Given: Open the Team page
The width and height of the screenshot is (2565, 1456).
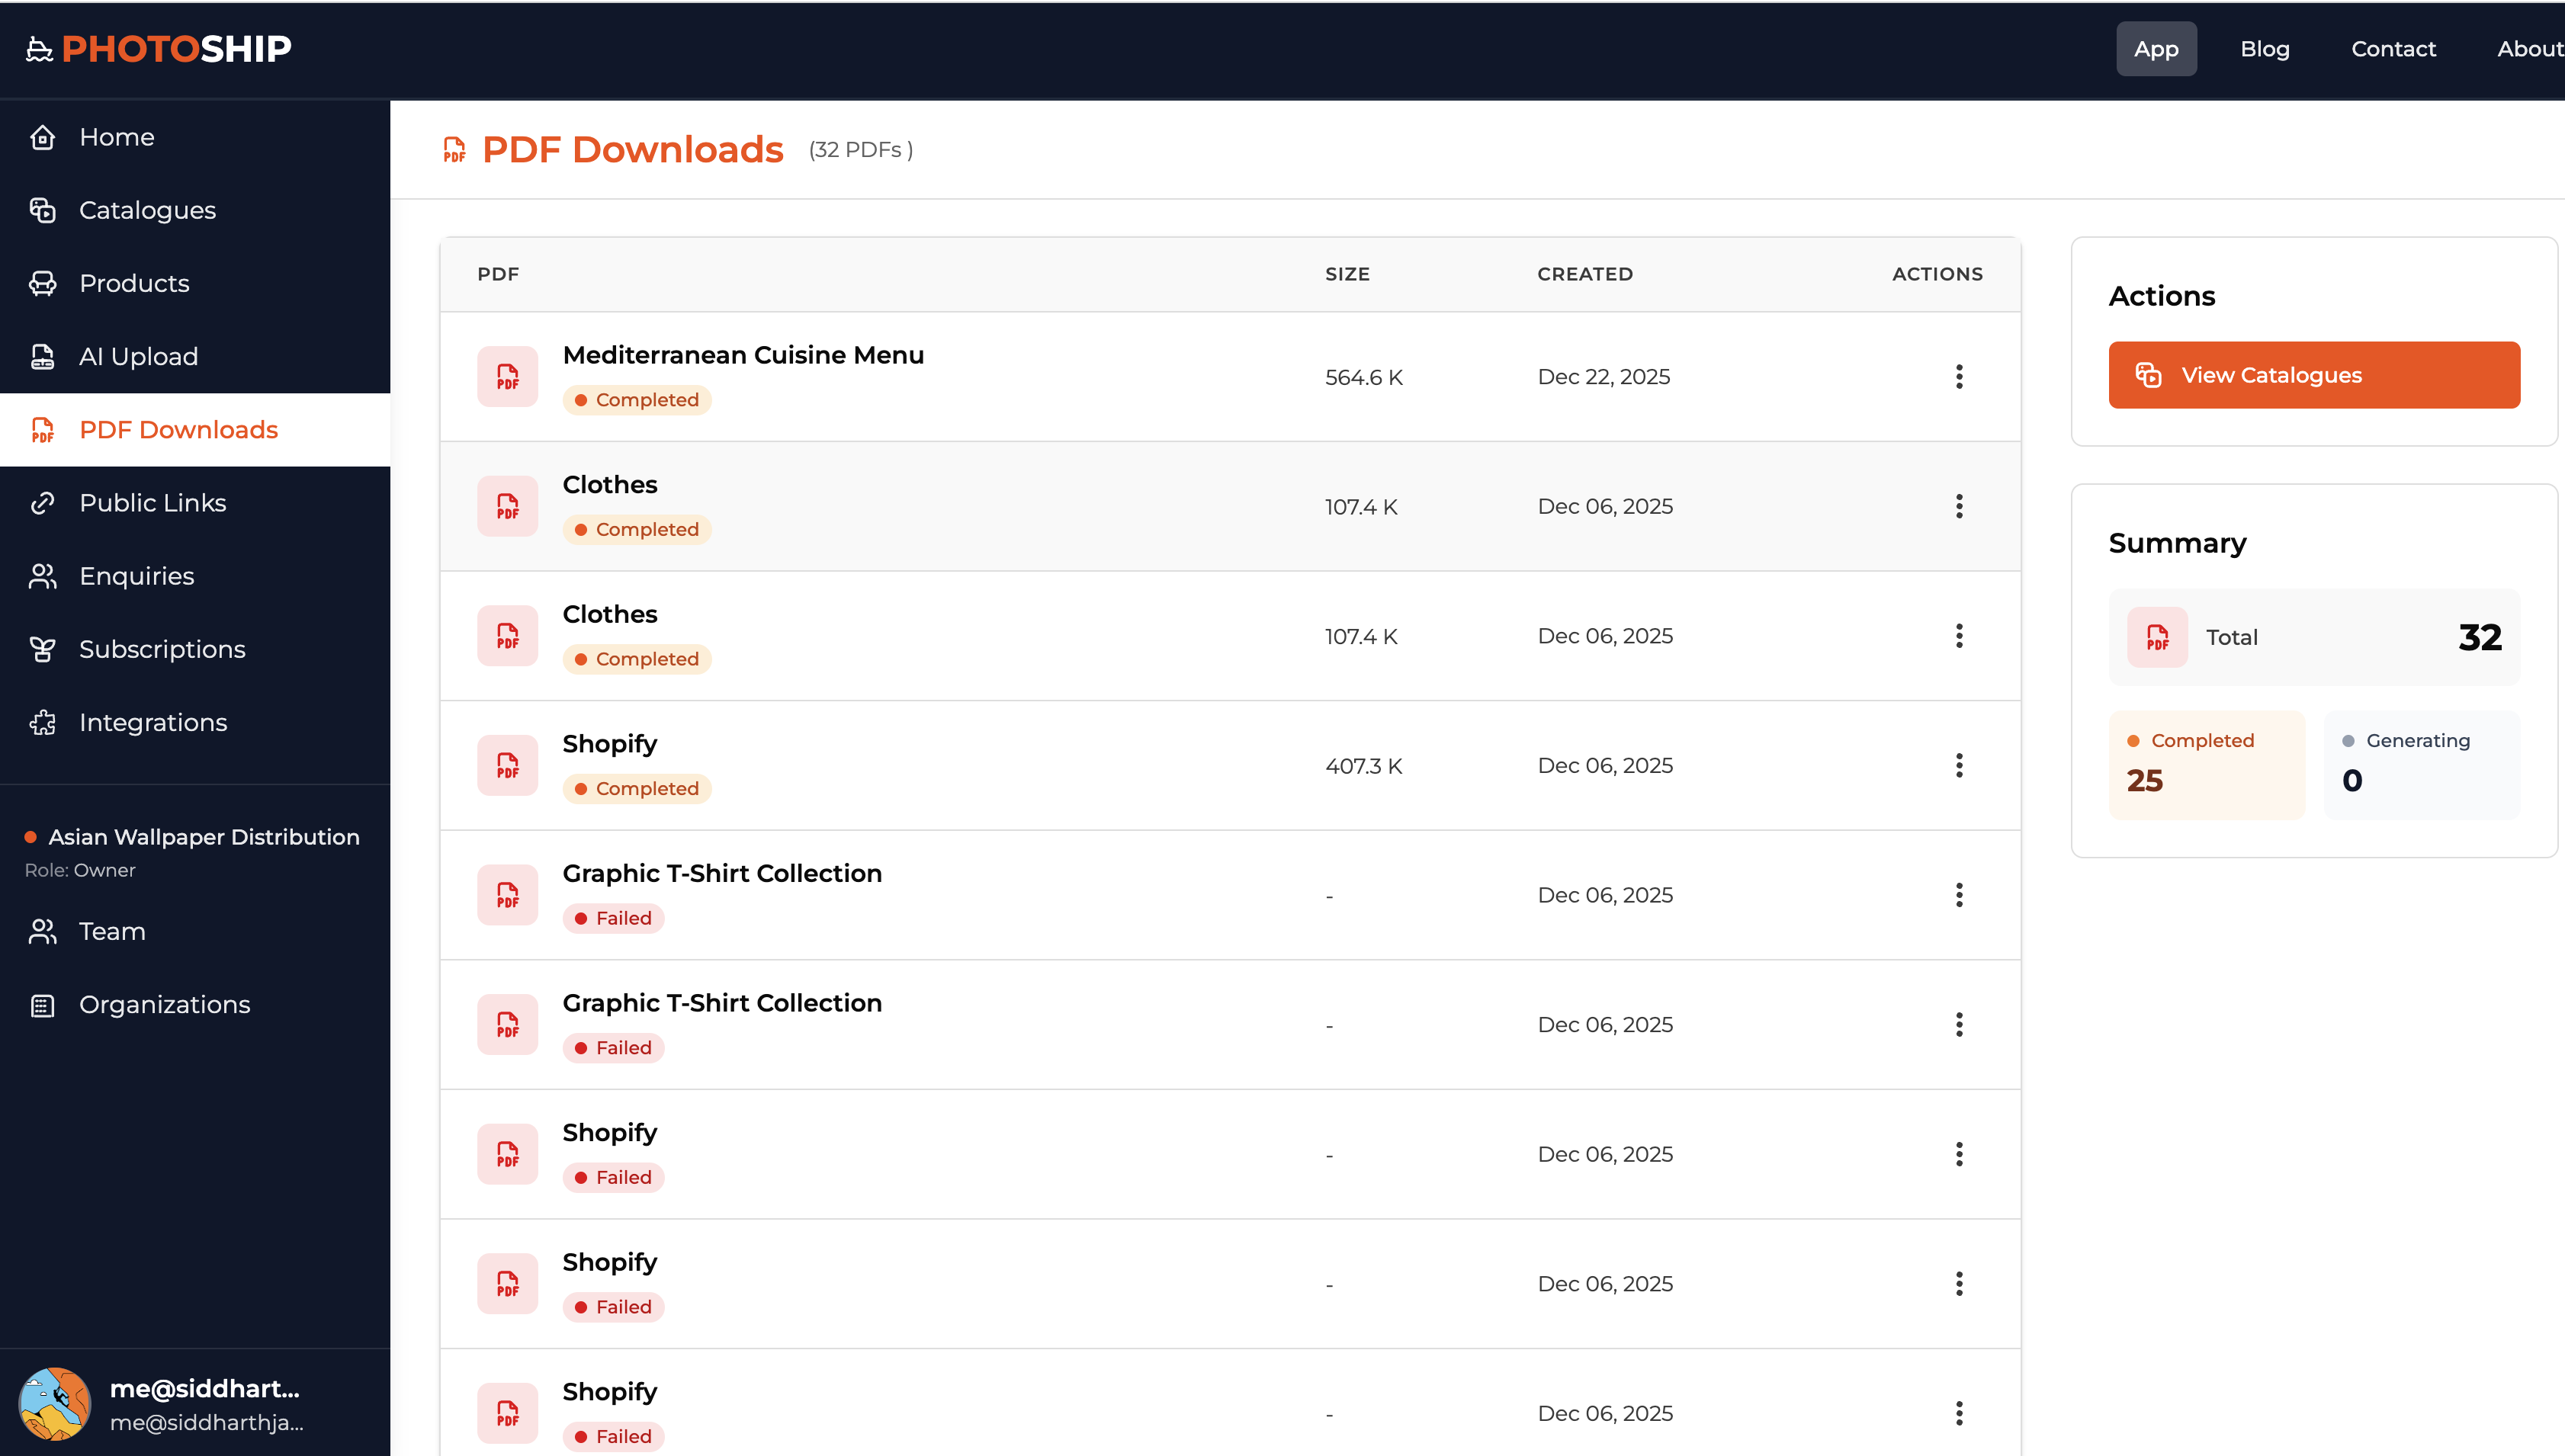Looking at the screenshot, I should point(112,931).
